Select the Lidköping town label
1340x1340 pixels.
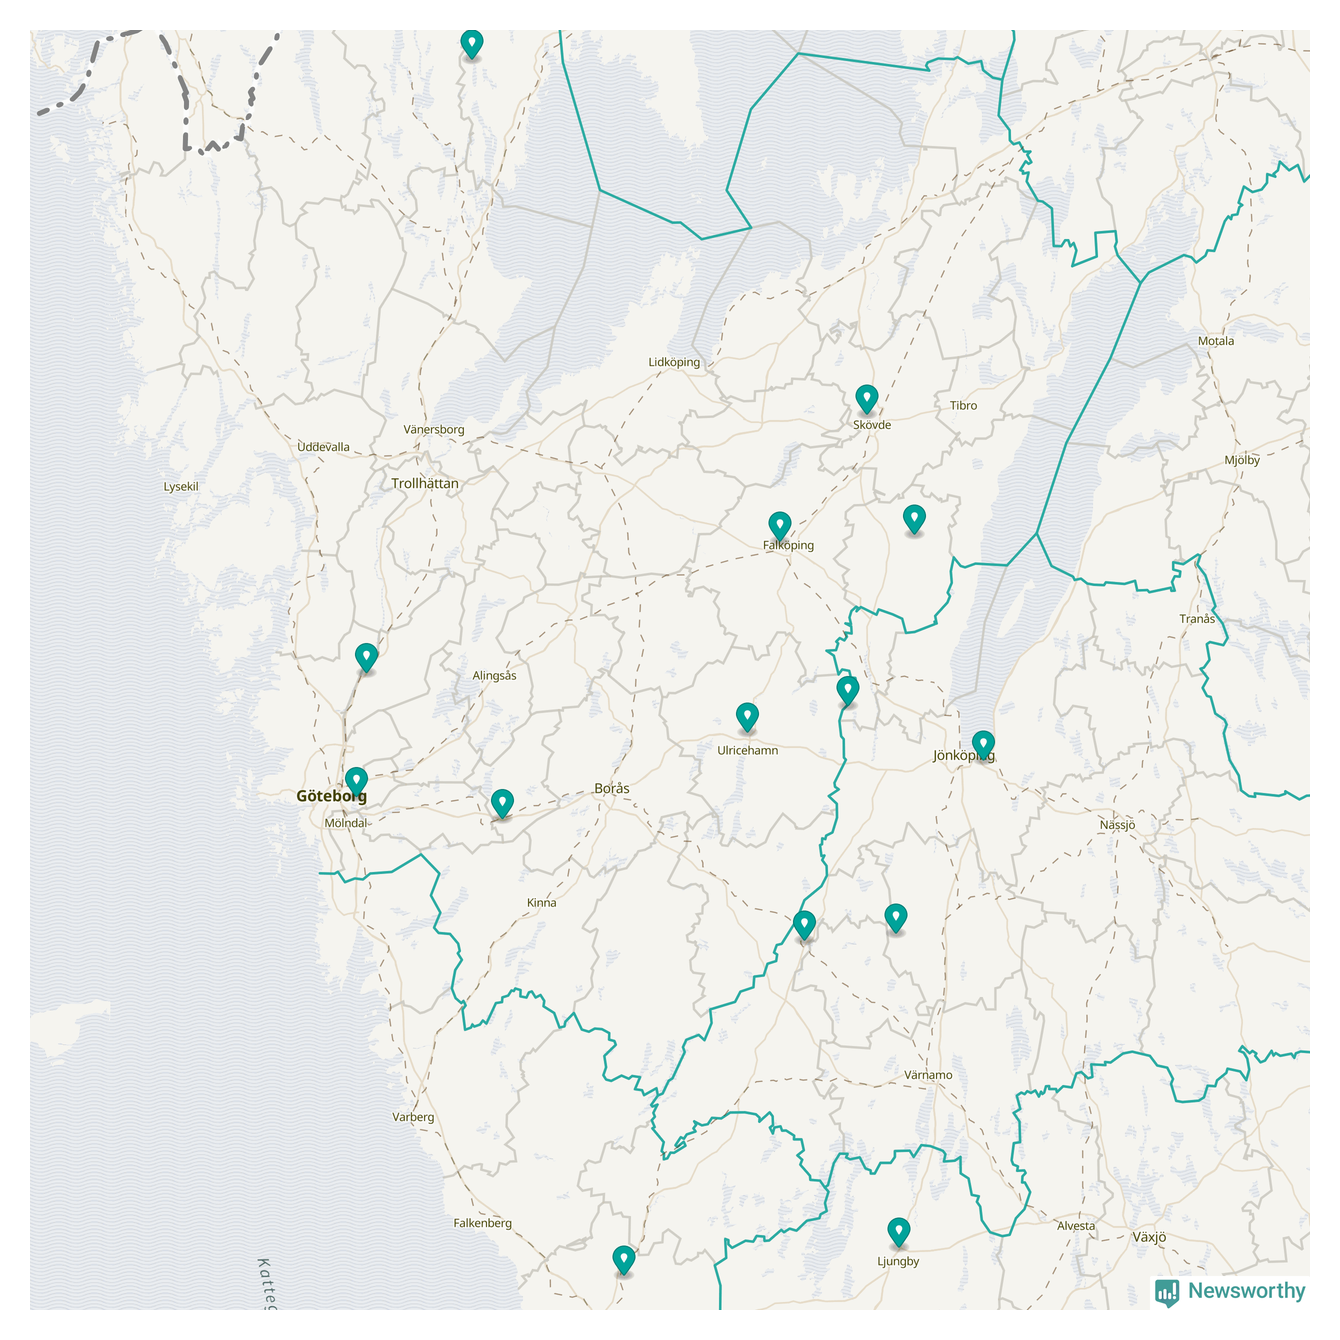point(674,362)
